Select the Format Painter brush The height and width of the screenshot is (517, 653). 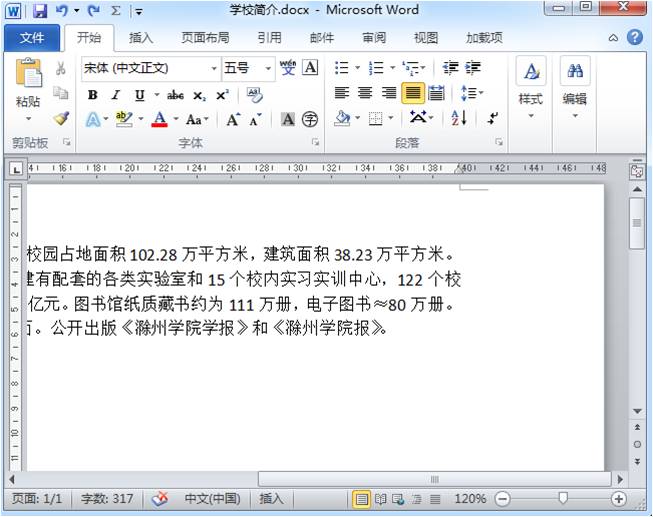61,119
